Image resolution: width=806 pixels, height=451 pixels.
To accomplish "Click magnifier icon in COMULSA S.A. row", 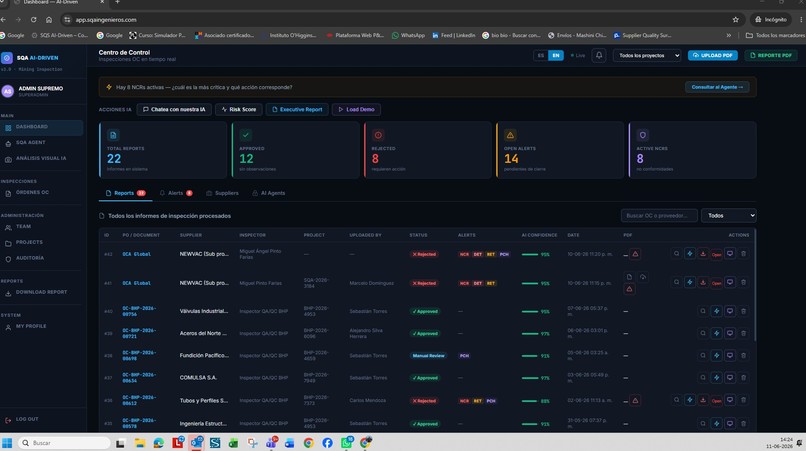I will (x=703, y=377).
